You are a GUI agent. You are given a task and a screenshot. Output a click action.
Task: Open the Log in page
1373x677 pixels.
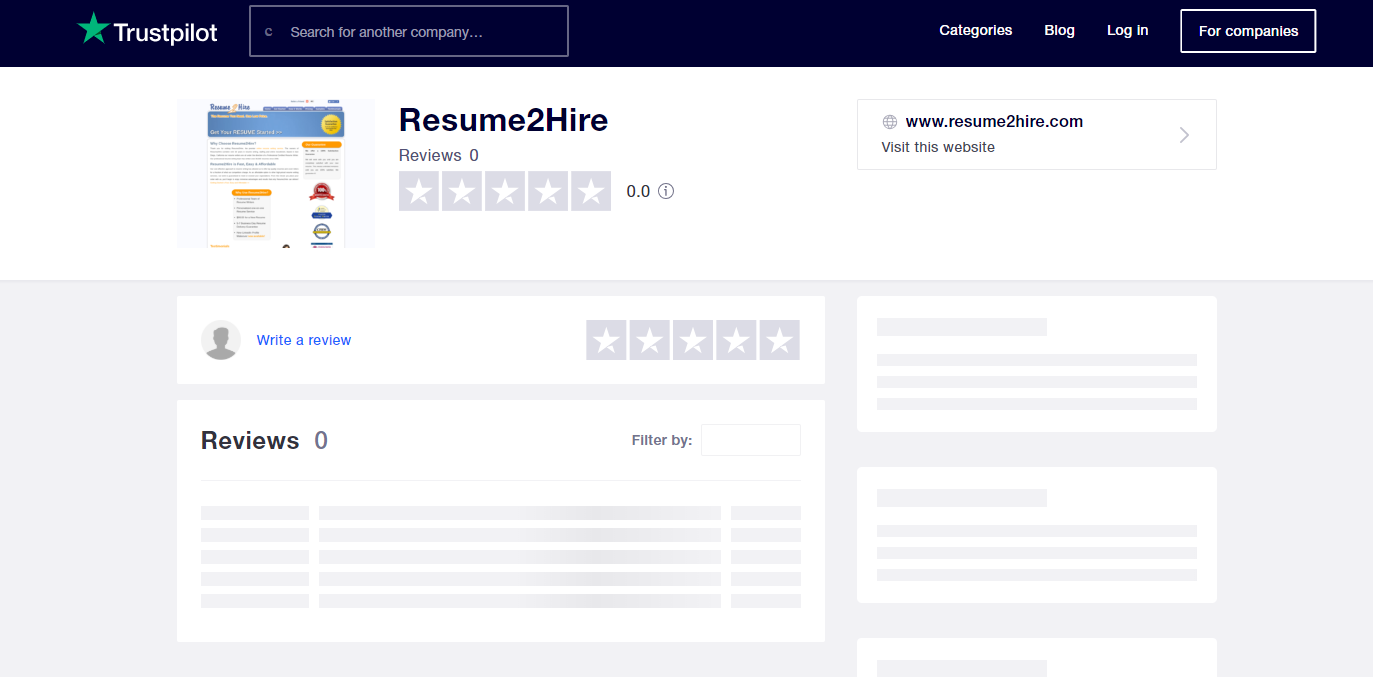click(x=1128, y=30)
